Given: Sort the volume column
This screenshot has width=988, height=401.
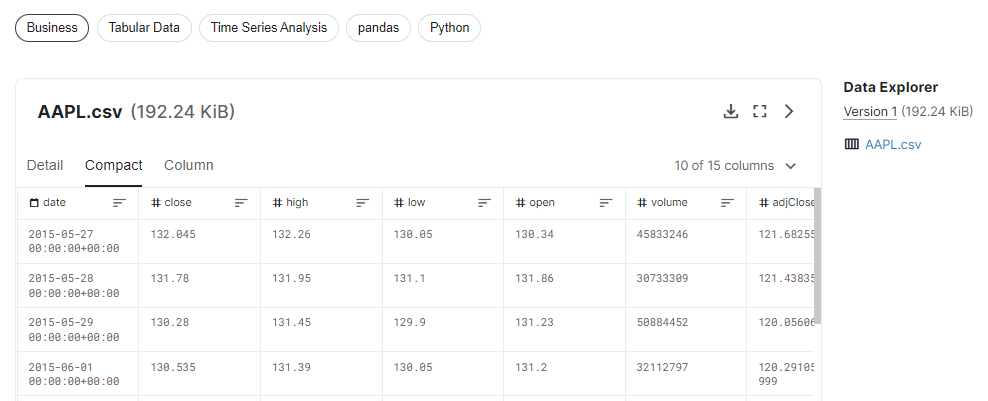Looking at the screenshot, I should (728, 202).
